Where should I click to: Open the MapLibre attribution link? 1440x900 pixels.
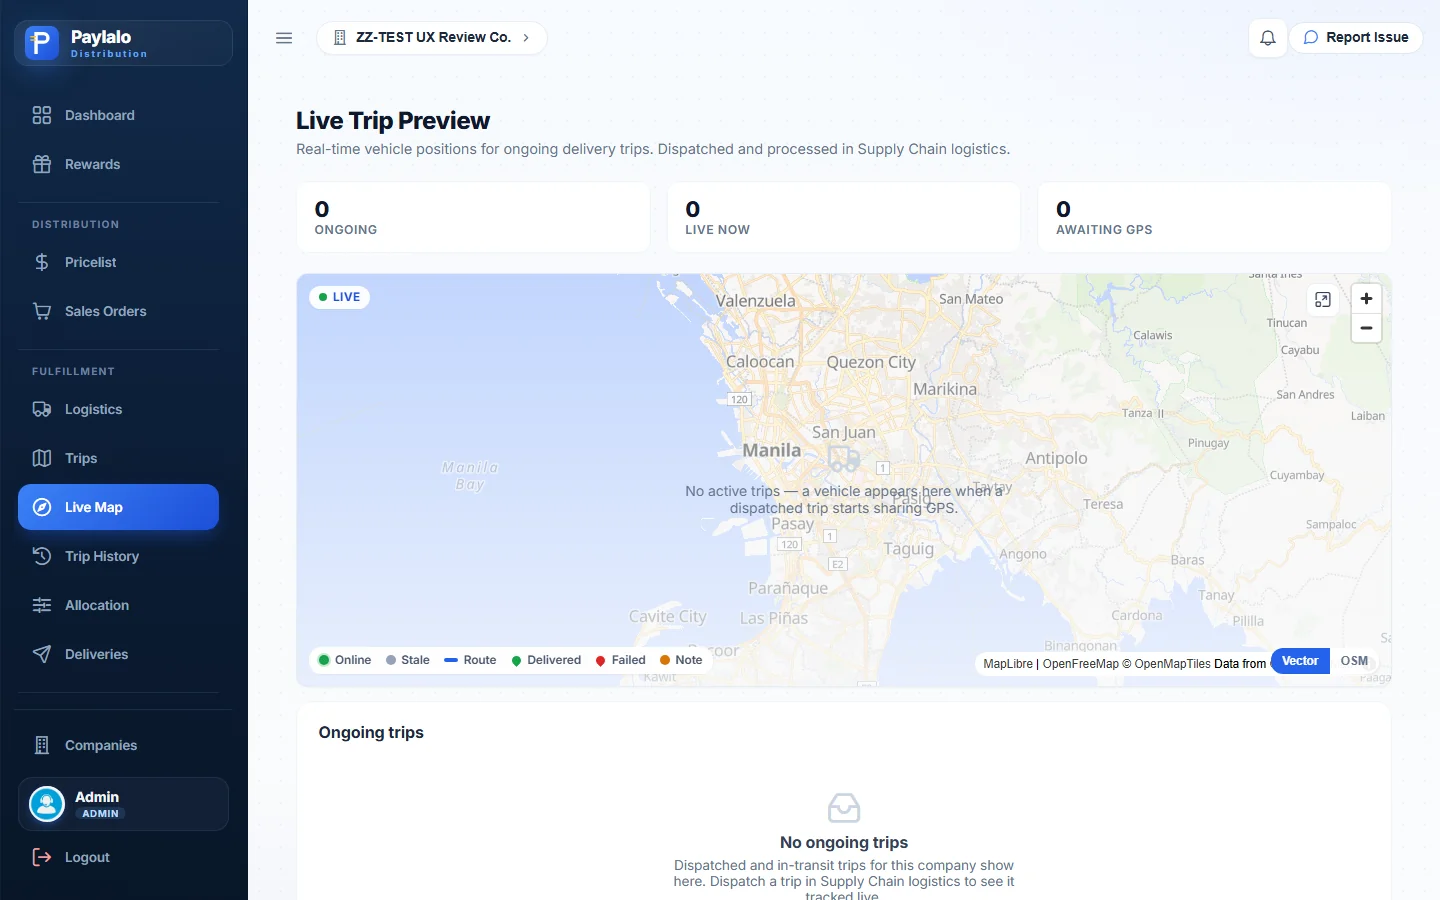[1008, 664]
